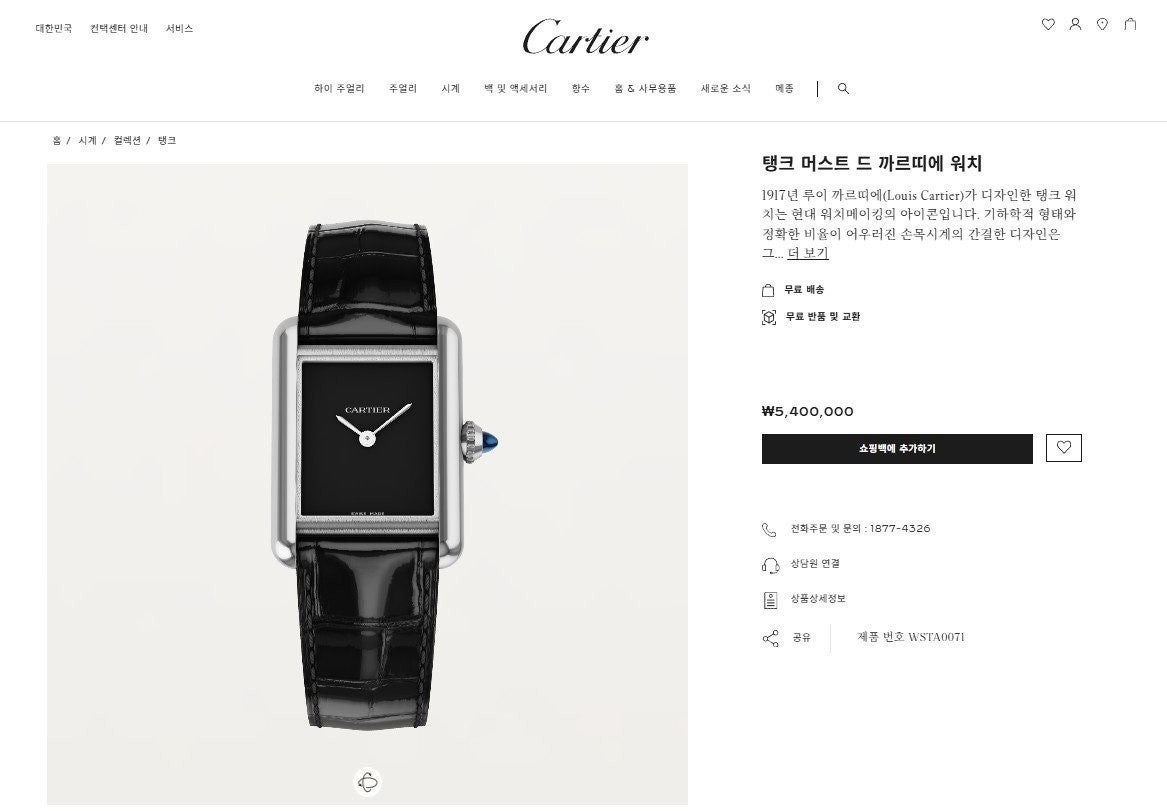Open the 시계 navigation menu

click(450, 89)
